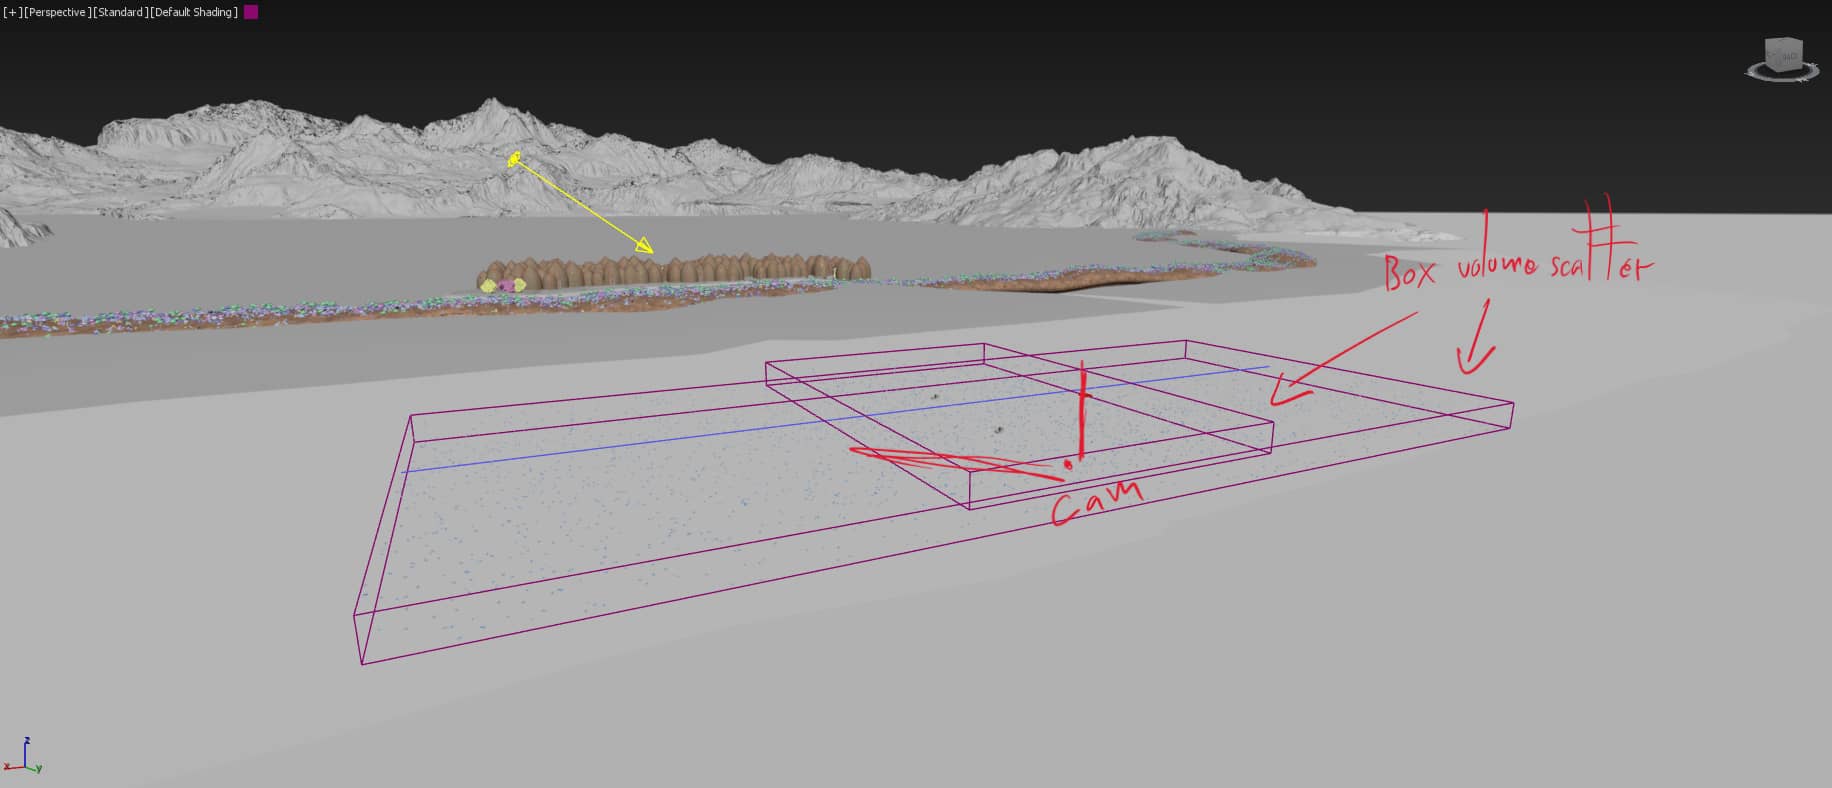Click the ViewCube in the viewport corner
This screenshot has width=1832, height=788.
tap(1782, 56)
